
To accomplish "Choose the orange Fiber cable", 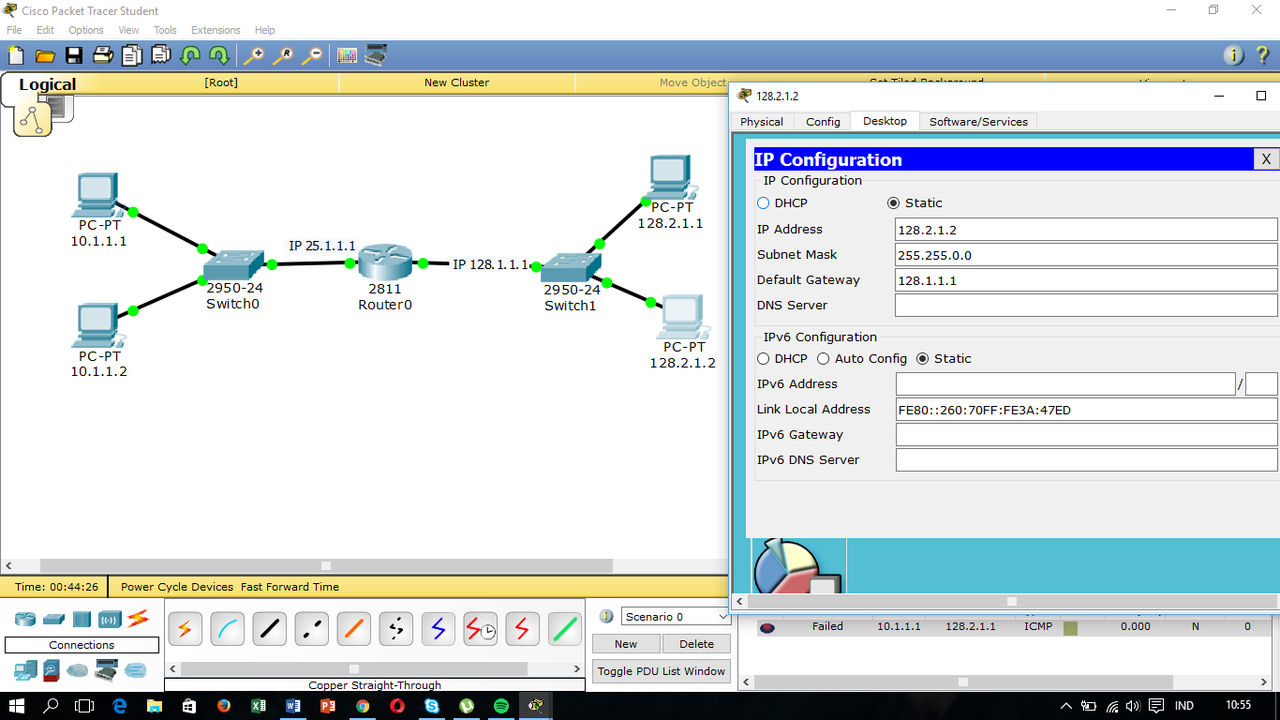I will [x=353, y=629].
